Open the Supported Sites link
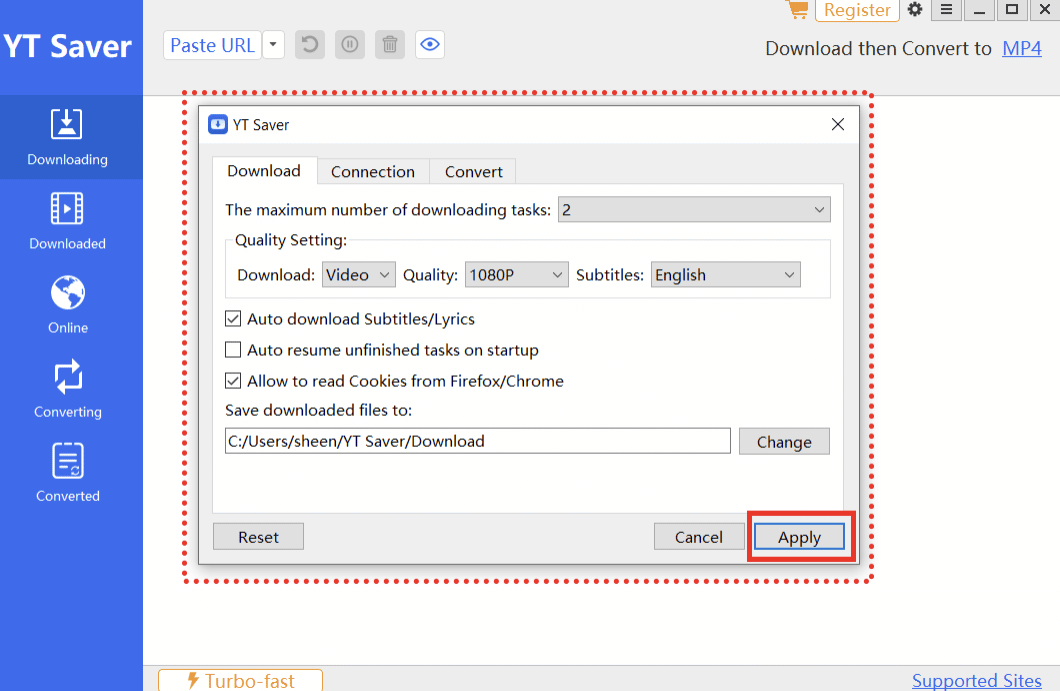 coord(977,680)
